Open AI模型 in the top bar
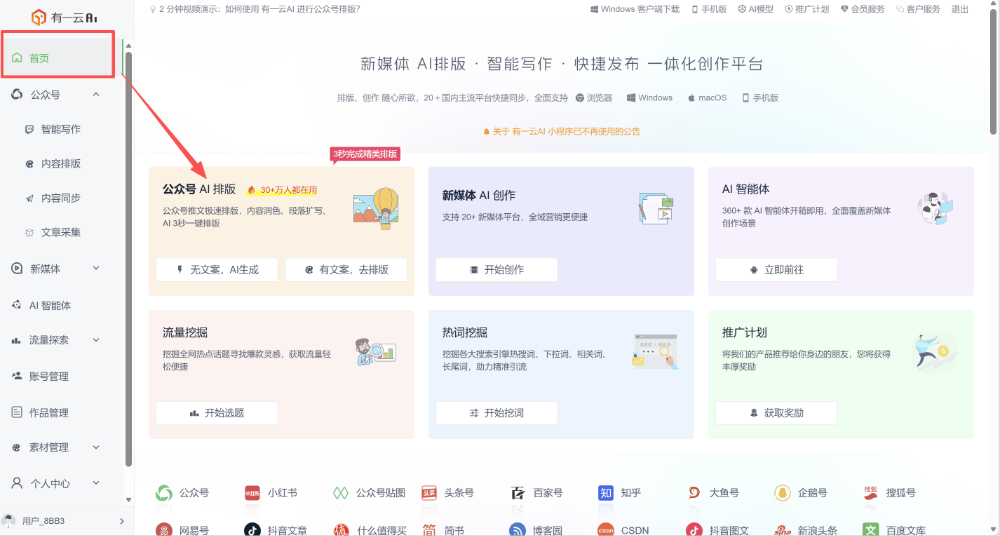The image size is (1000, 536). pos(756,9)
